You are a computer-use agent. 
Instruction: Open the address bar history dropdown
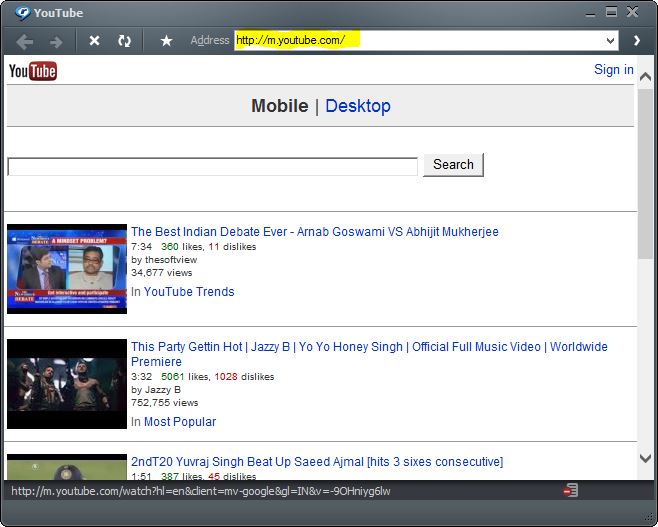point(611,41)
